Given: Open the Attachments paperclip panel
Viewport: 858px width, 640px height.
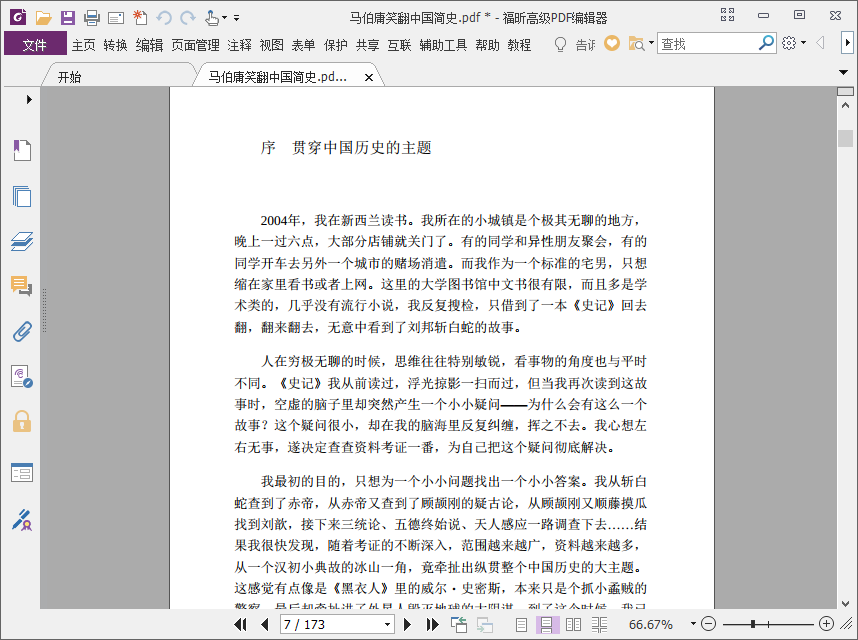Looking at the screenshot, I should pyautogui.click(x=22, y=331).
